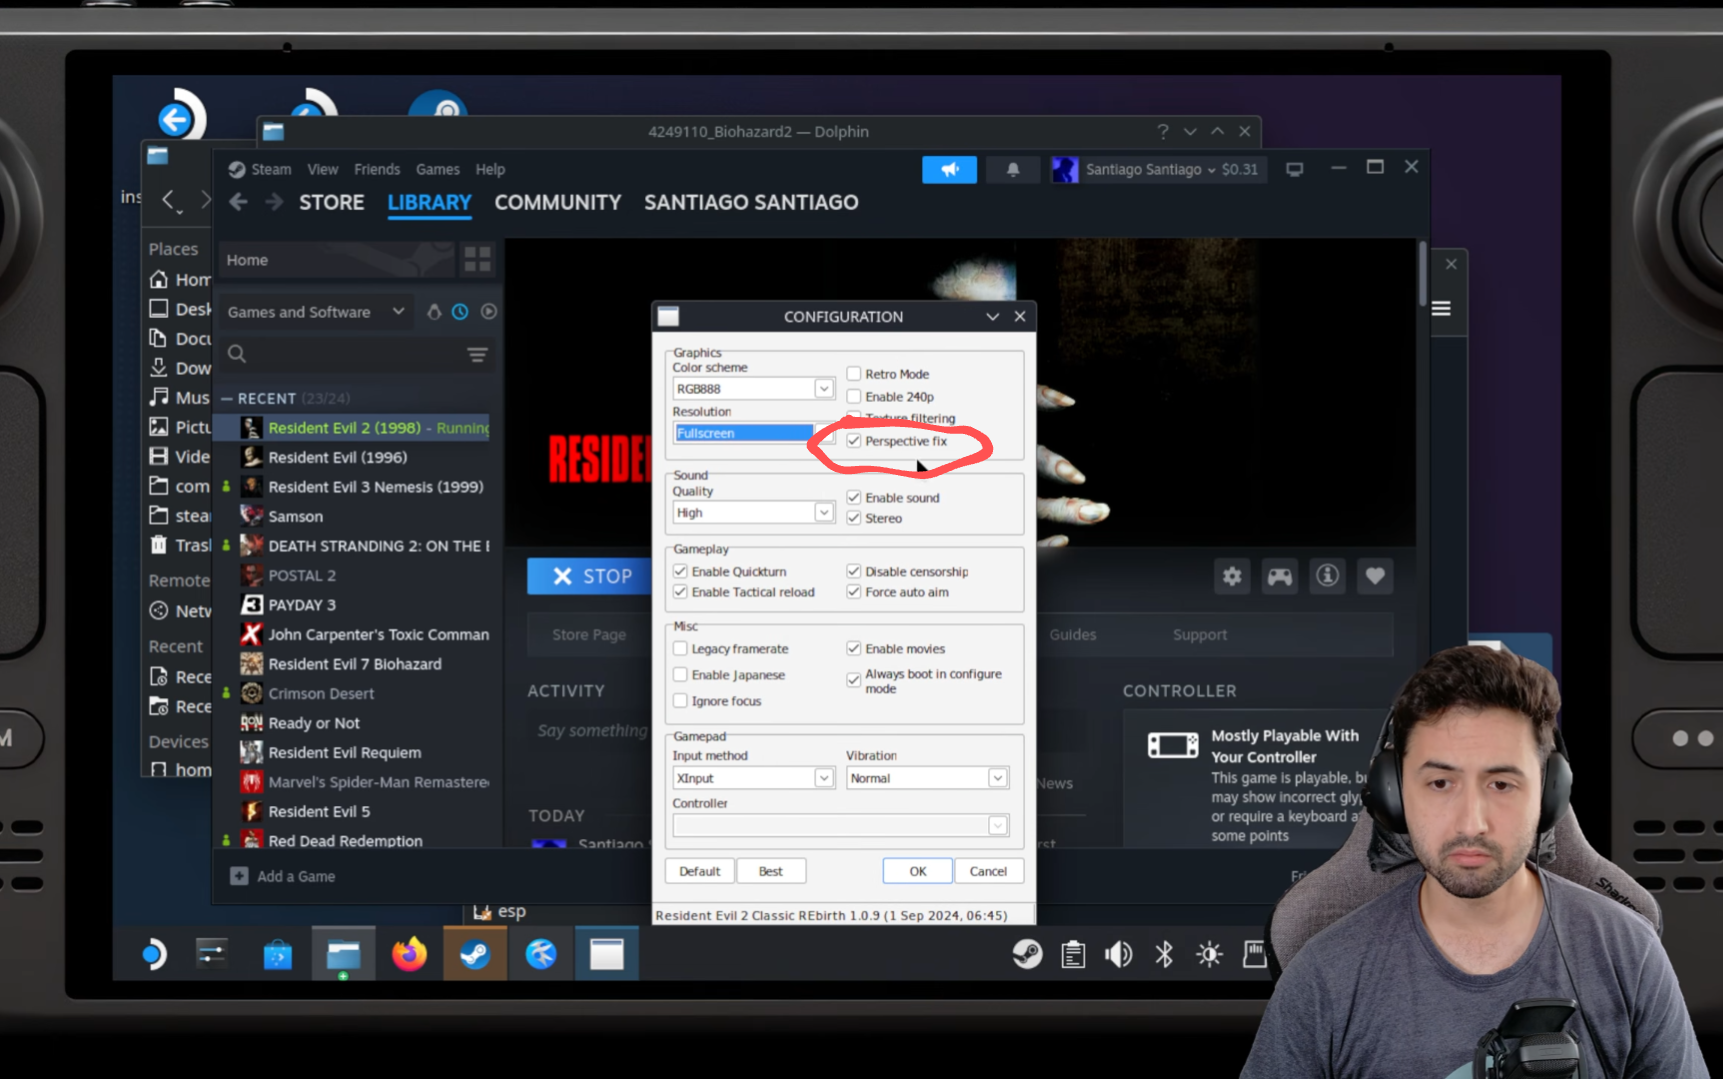Toggle the Enable Quickturn checkbox
This screenshot has height=1079, width=1723.
(x=680, y=572)
